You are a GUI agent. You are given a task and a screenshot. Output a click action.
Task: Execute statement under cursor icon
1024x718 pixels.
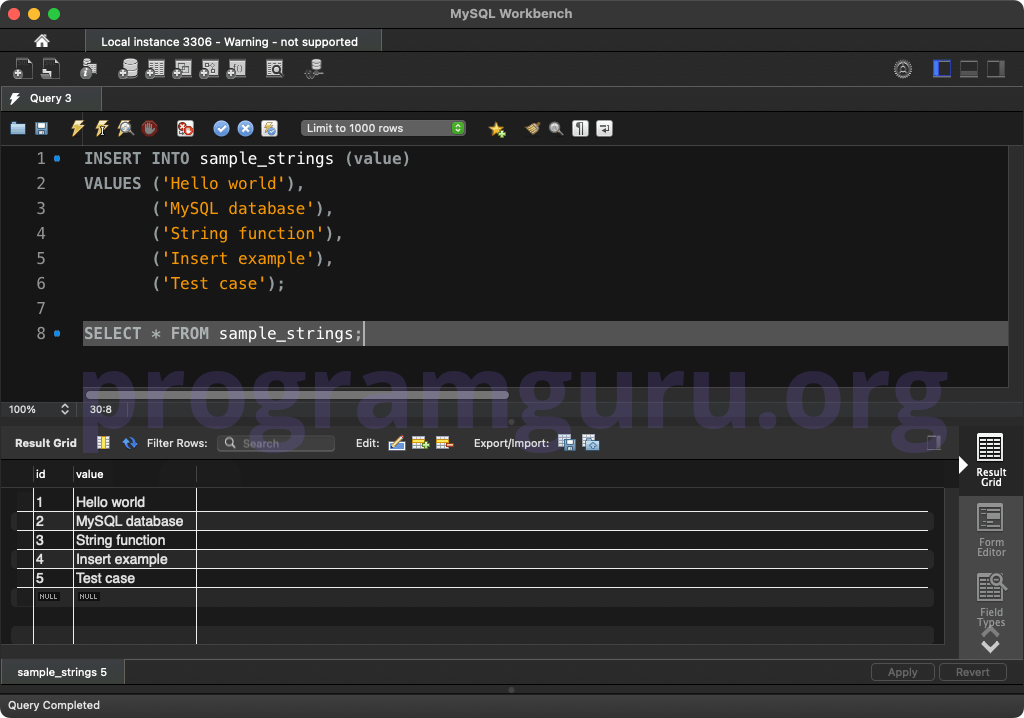[102, 128]
